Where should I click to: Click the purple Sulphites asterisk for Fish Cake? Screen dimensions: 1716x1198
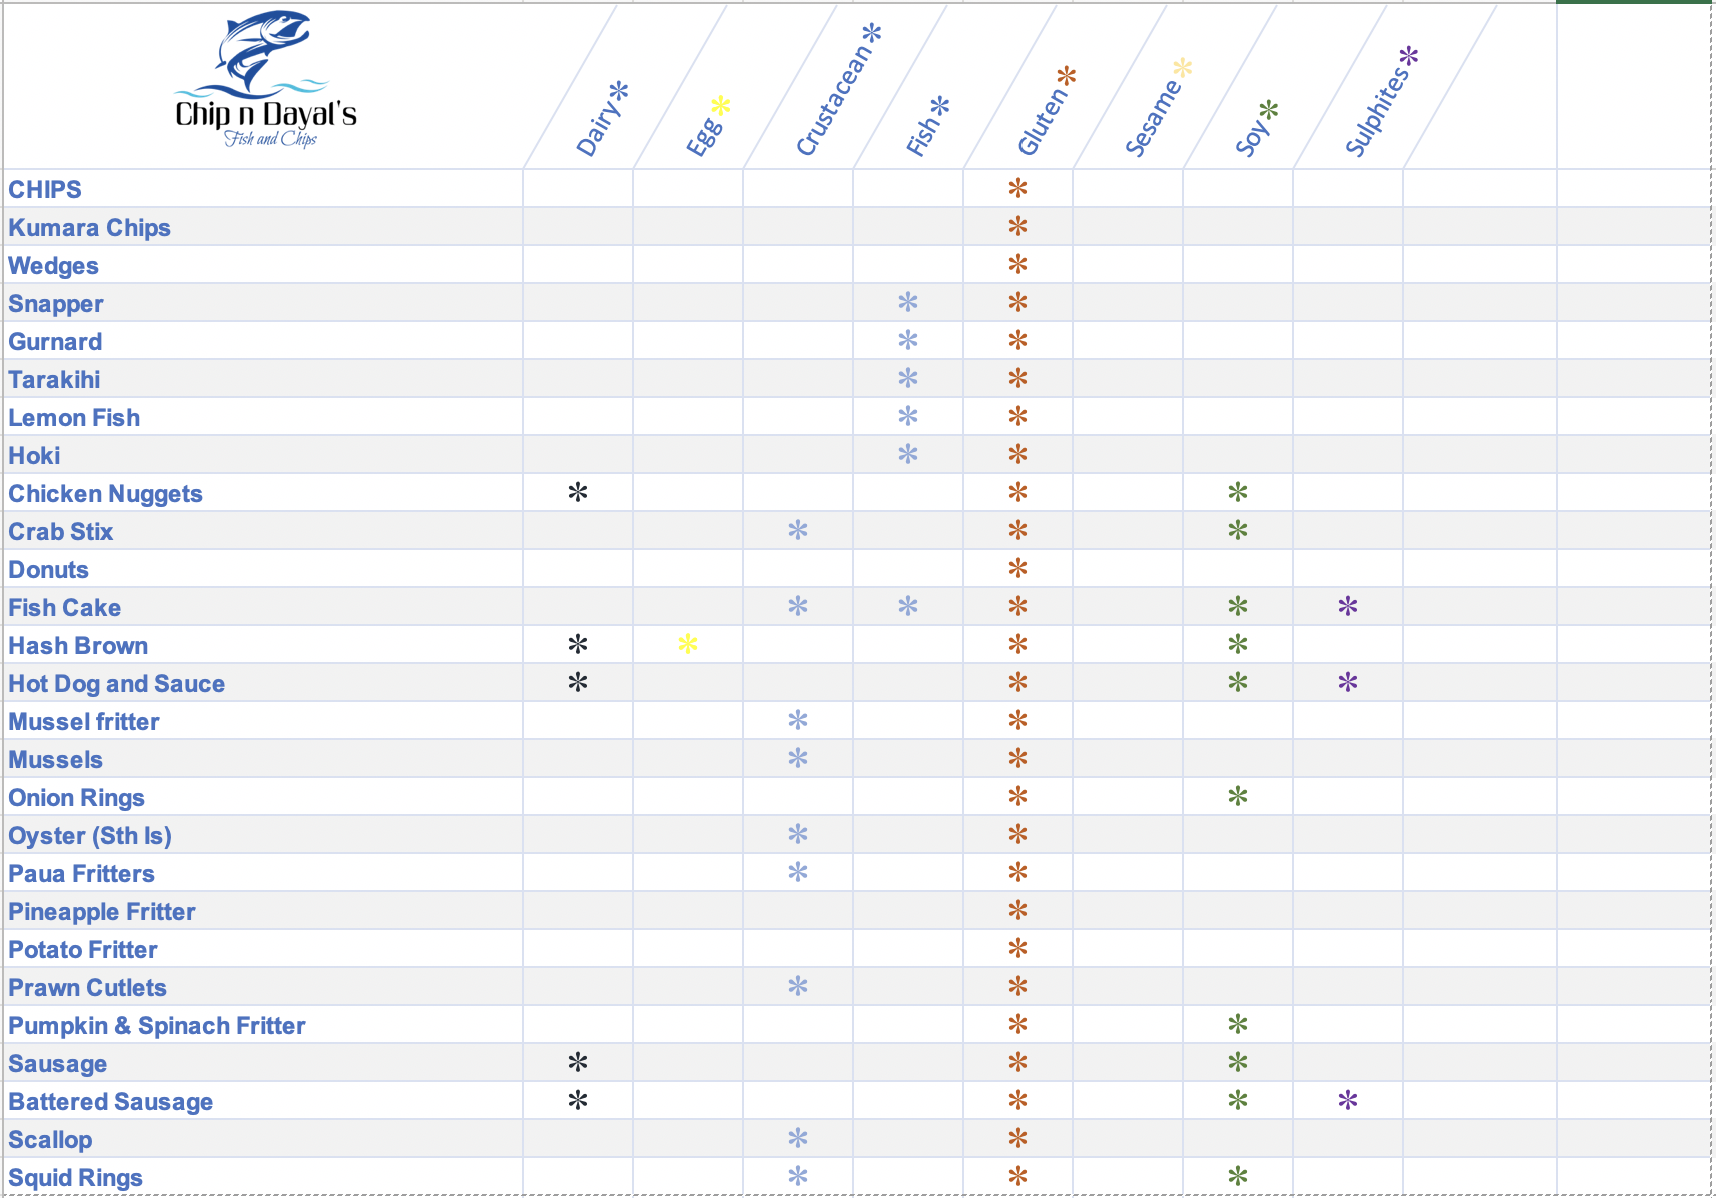click(x=1348, y=606)
